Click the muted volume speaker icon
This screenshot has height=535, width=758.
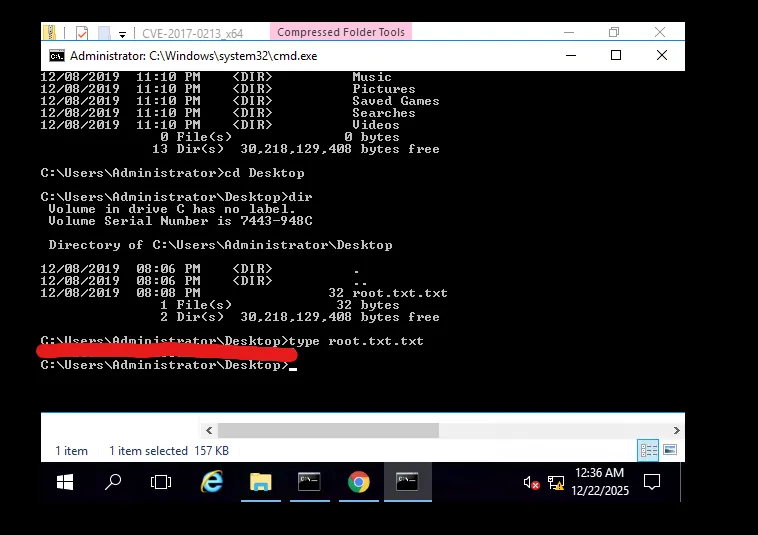coord(531,483)
